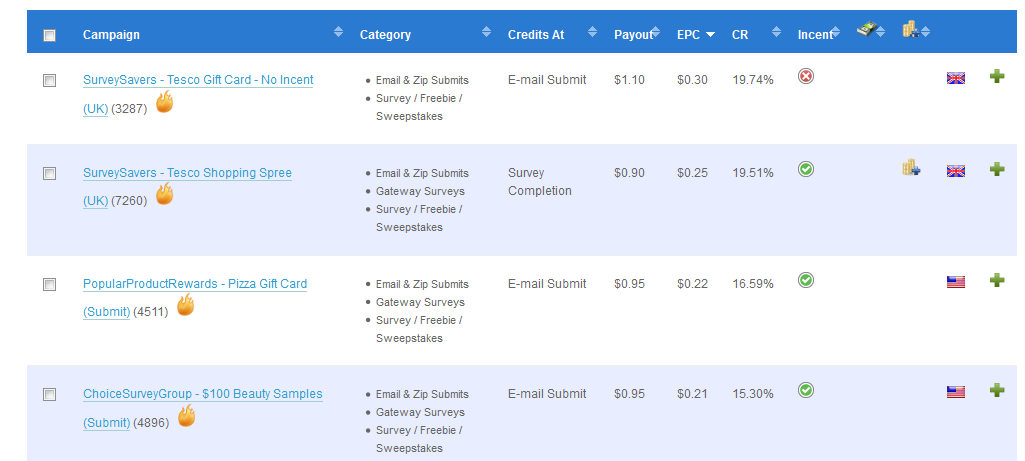Click the $0.90 payout value

630,173
